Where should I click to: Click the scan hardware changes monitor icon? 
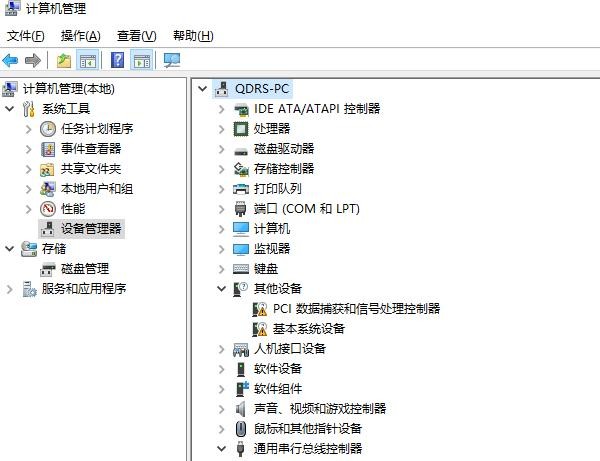tap(172, 60)
